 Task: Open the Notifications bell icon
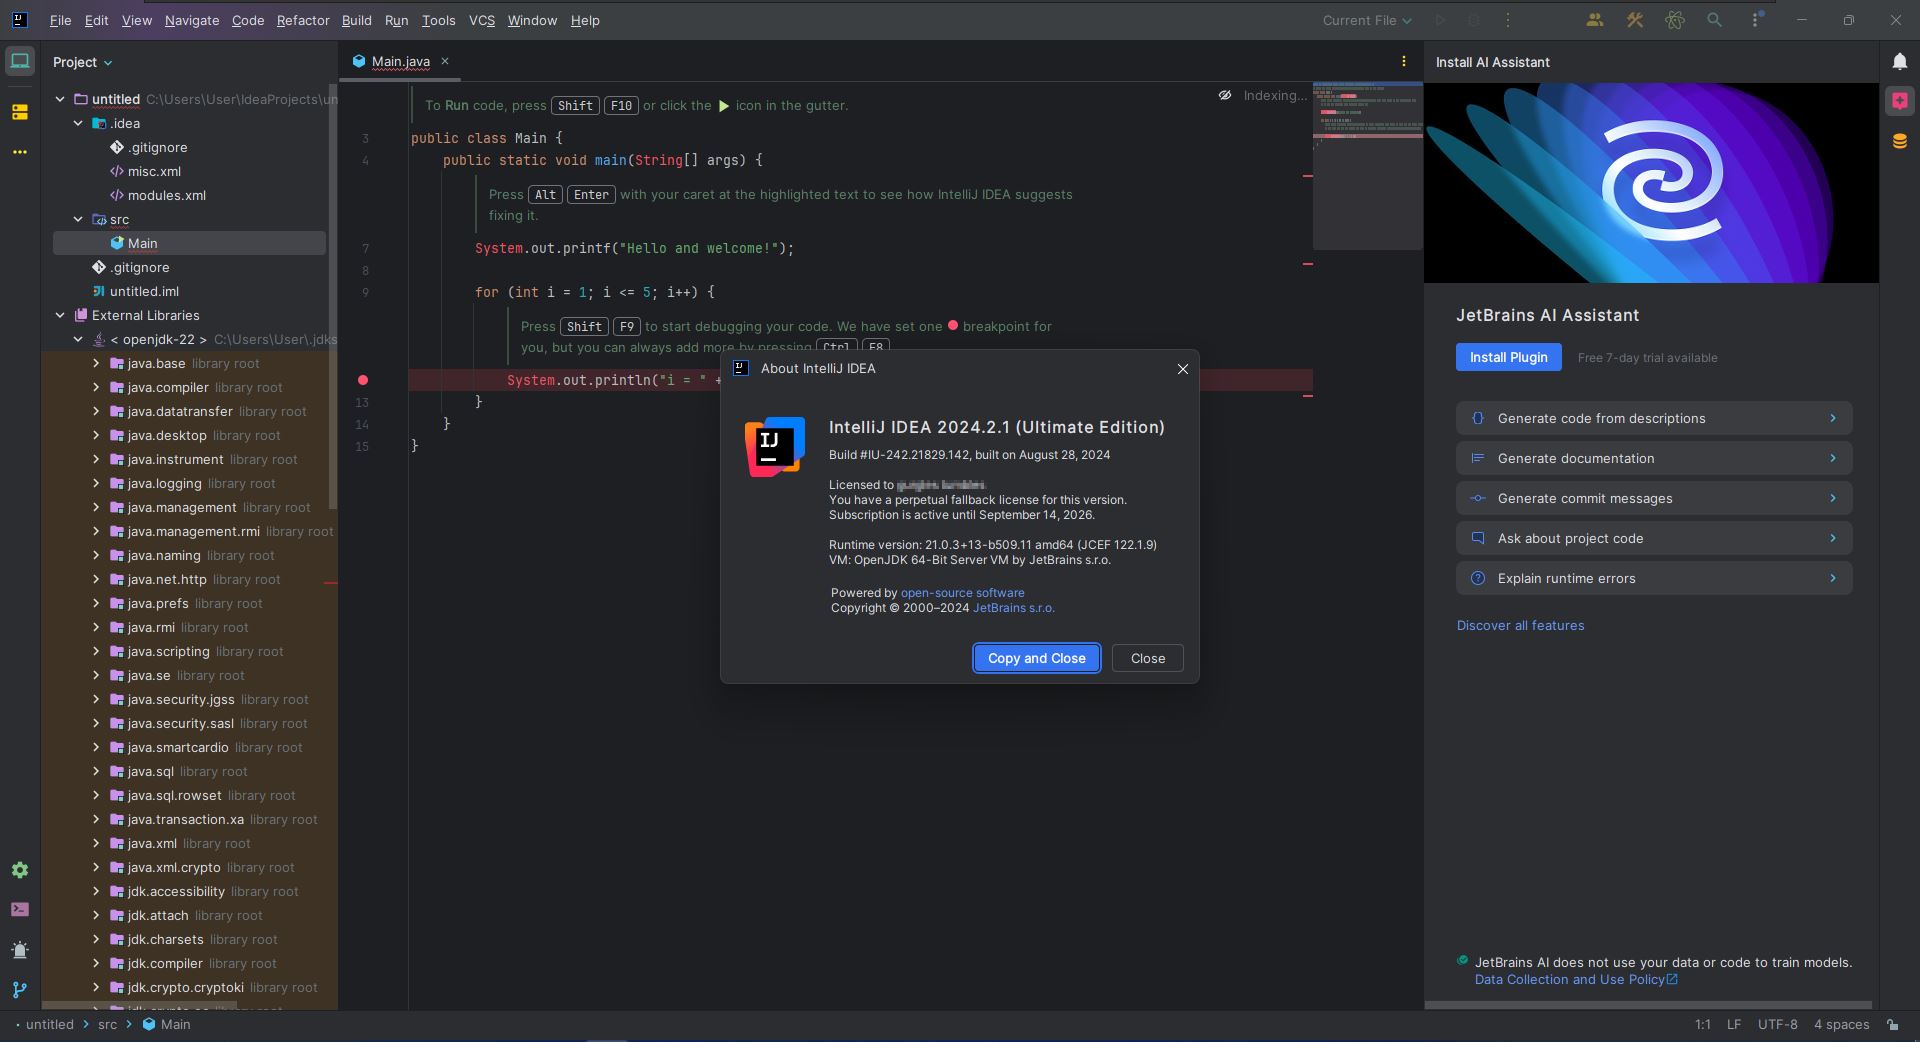tap(1900, 62)
